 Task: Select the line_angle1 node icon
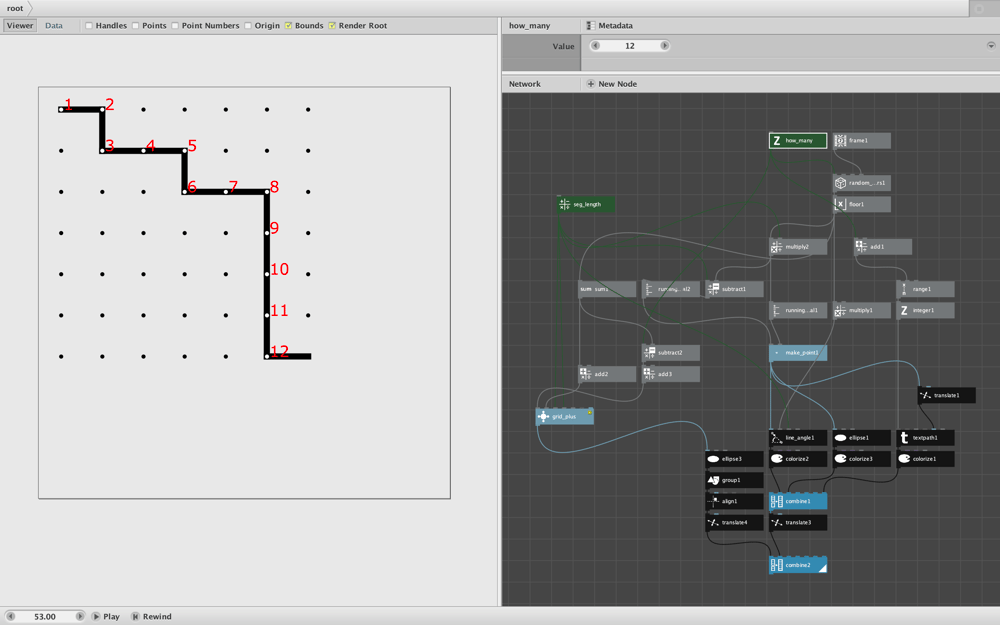point(776,438)
